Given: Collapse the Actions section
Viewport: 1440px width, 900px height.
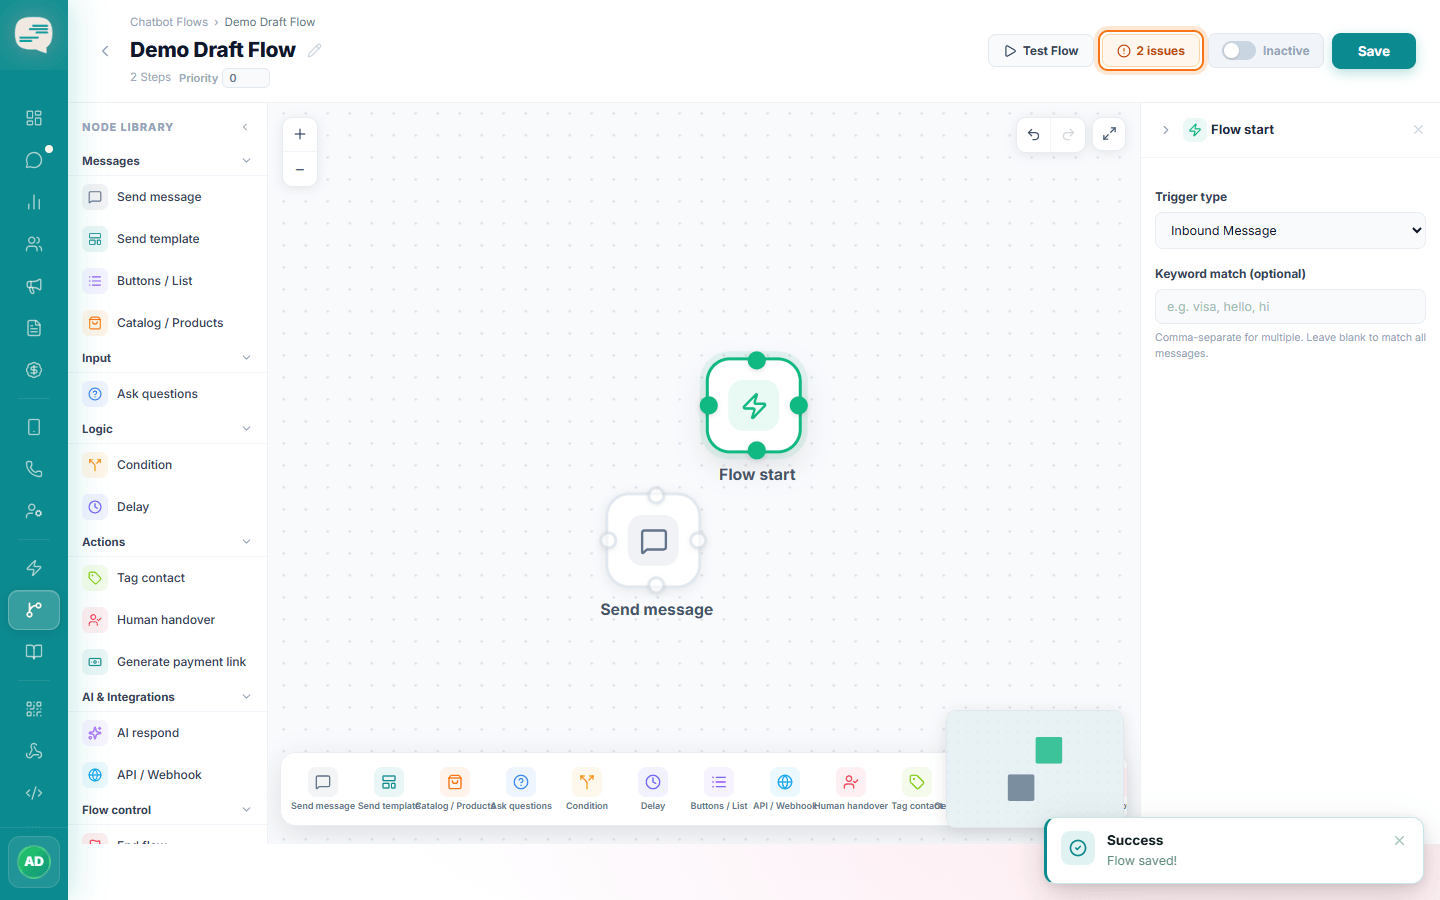Looking at the screenshot, I should (246, 542).
